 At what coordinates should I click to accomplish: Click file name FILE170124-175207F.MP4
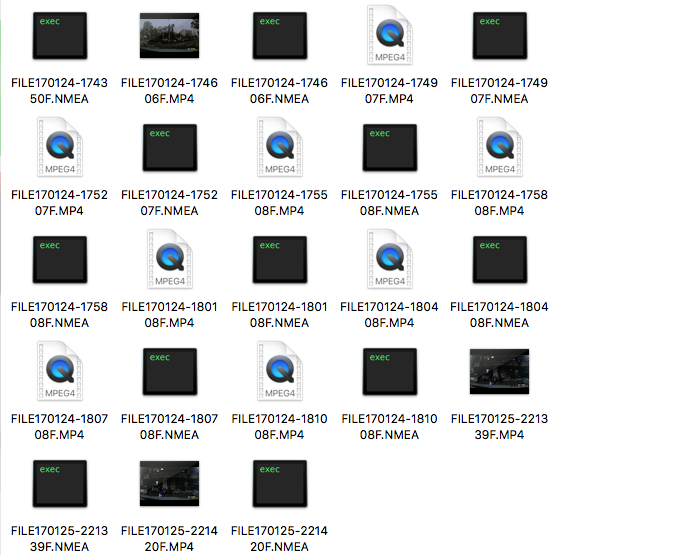click(x=59, y=203)
